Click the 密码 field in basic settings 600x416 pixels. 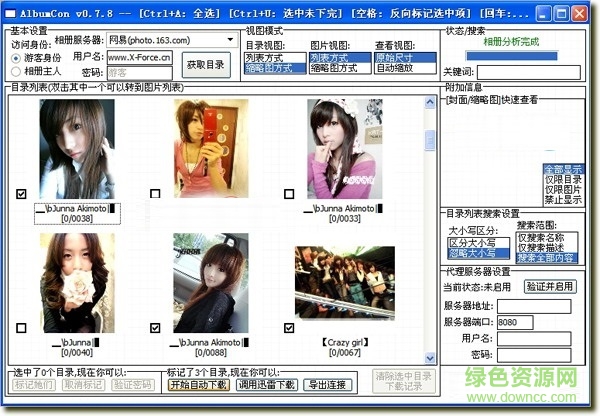140,72
